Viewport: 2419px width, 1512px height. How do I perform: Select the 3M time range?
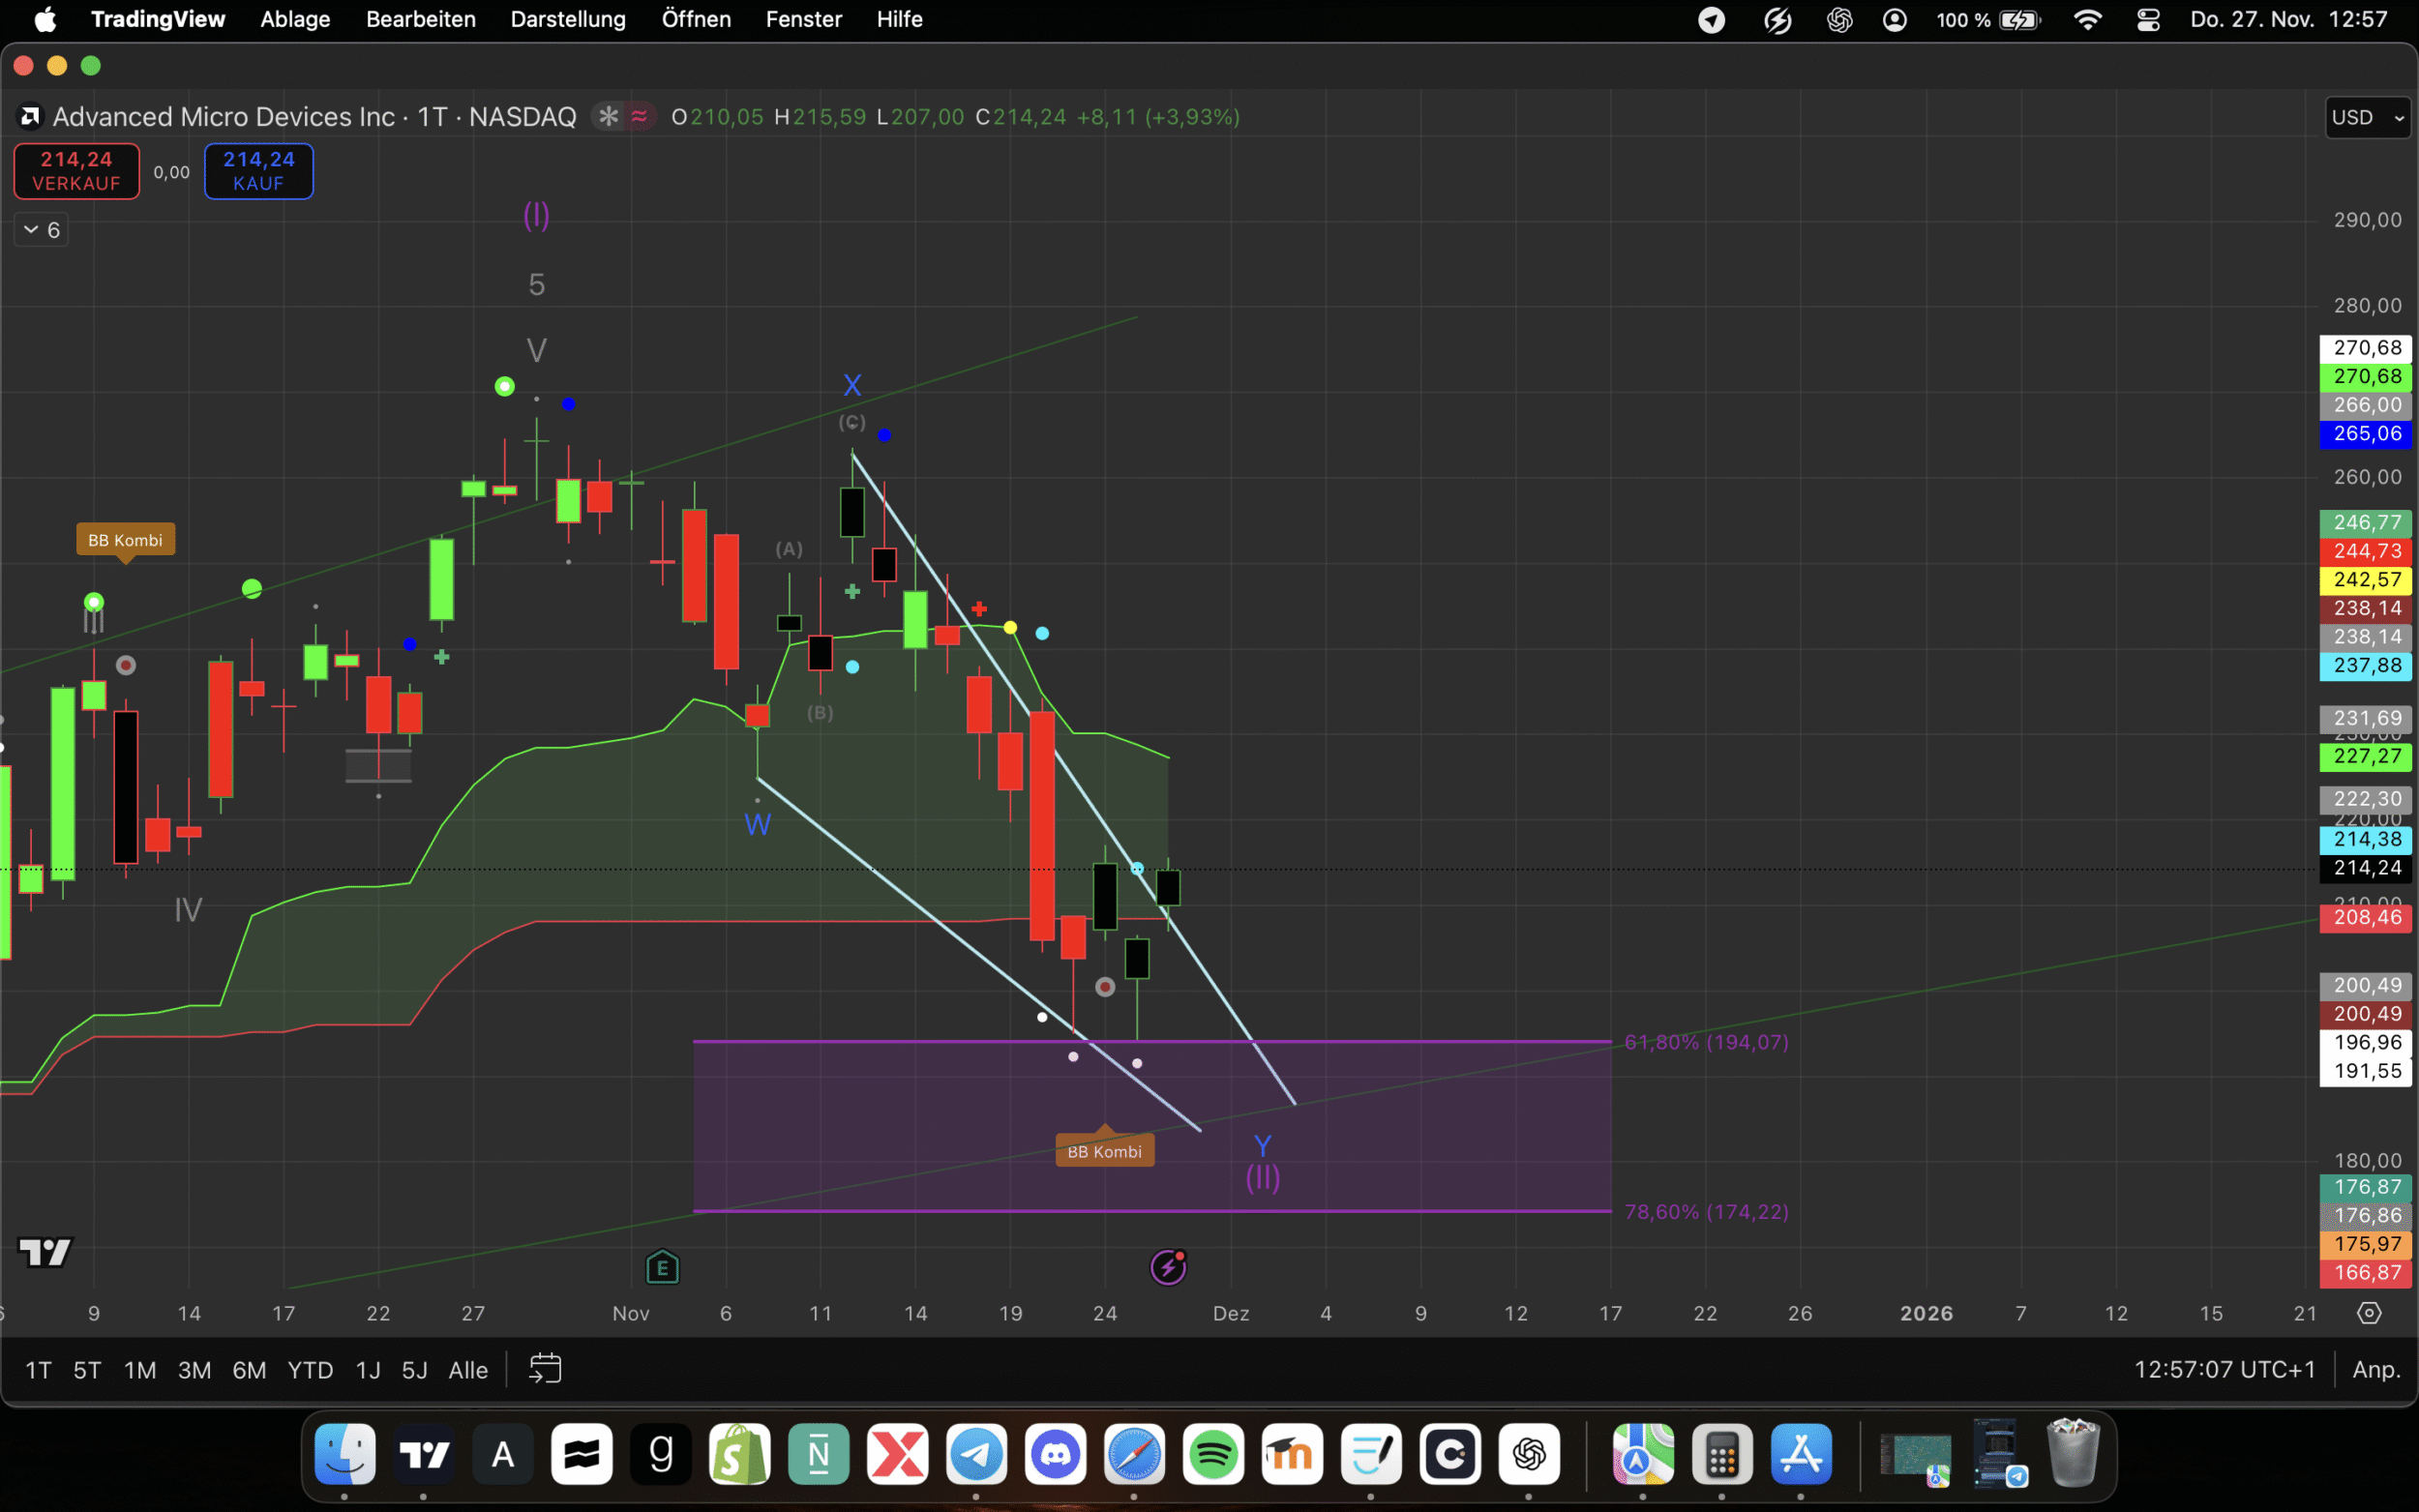[194, 1370]
